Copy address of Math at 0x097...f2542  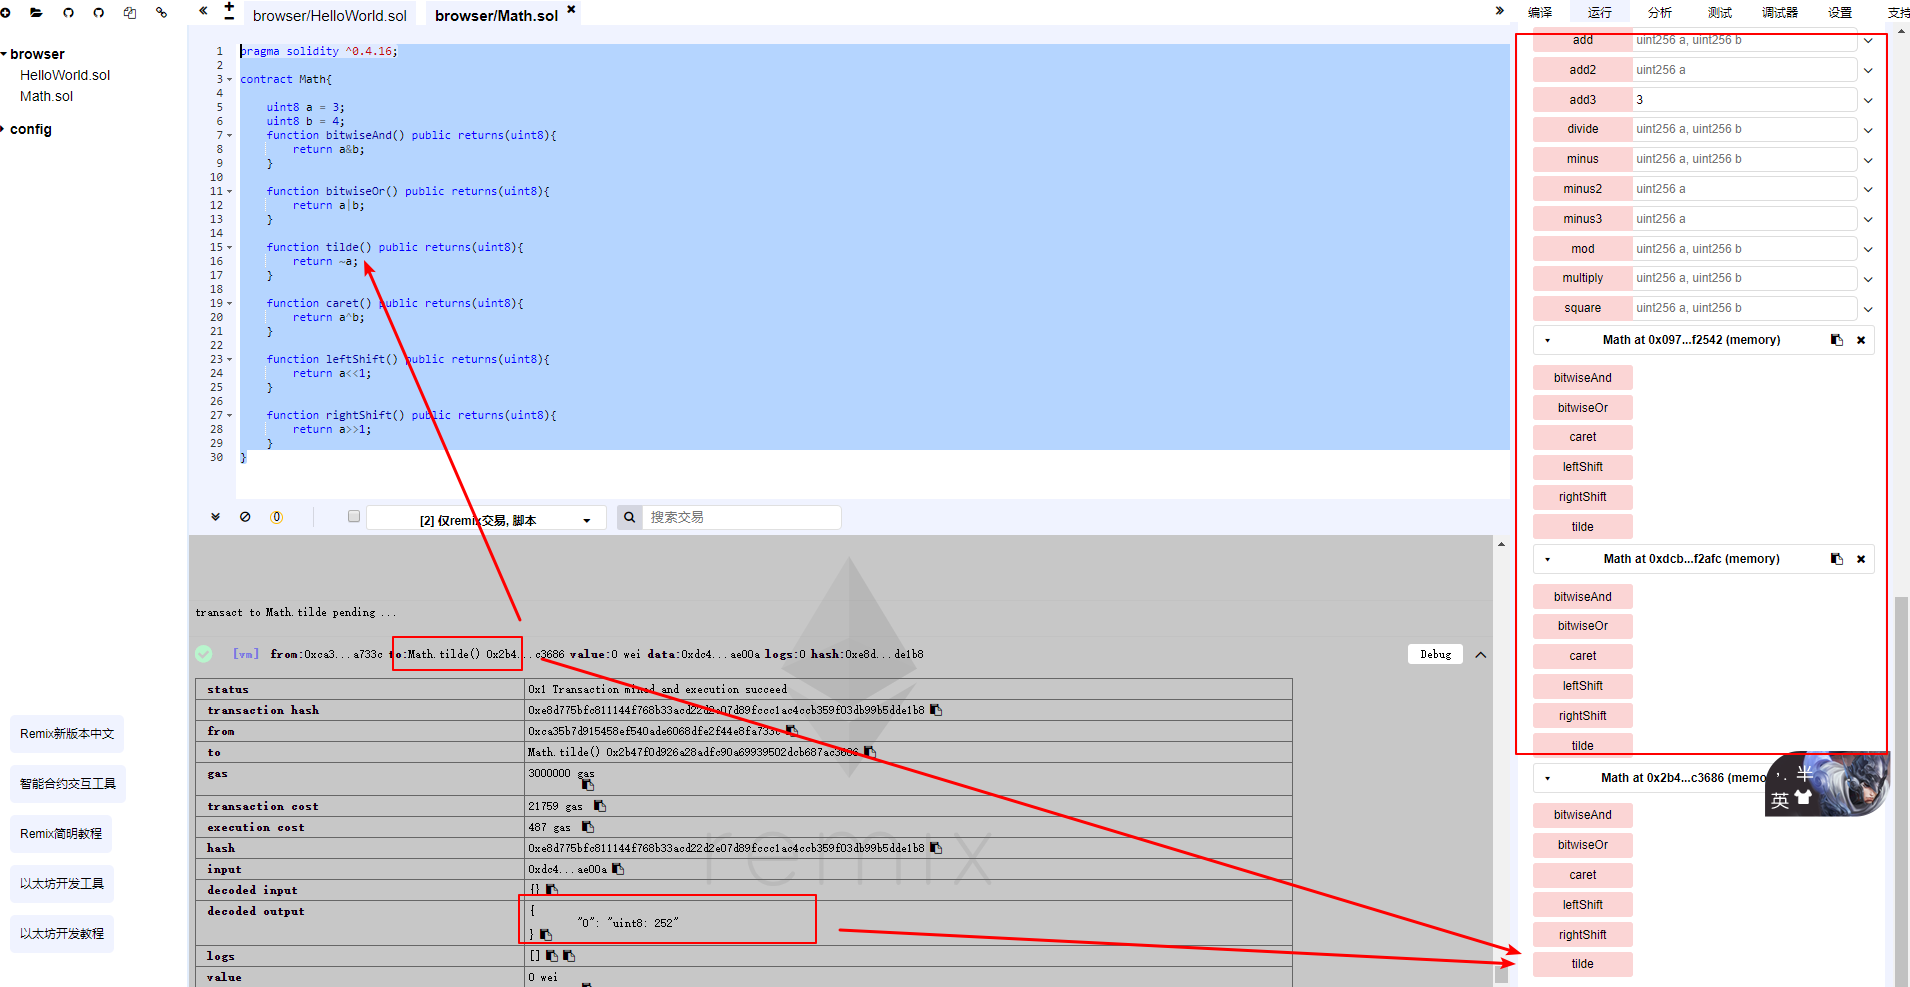point(1837,340)
